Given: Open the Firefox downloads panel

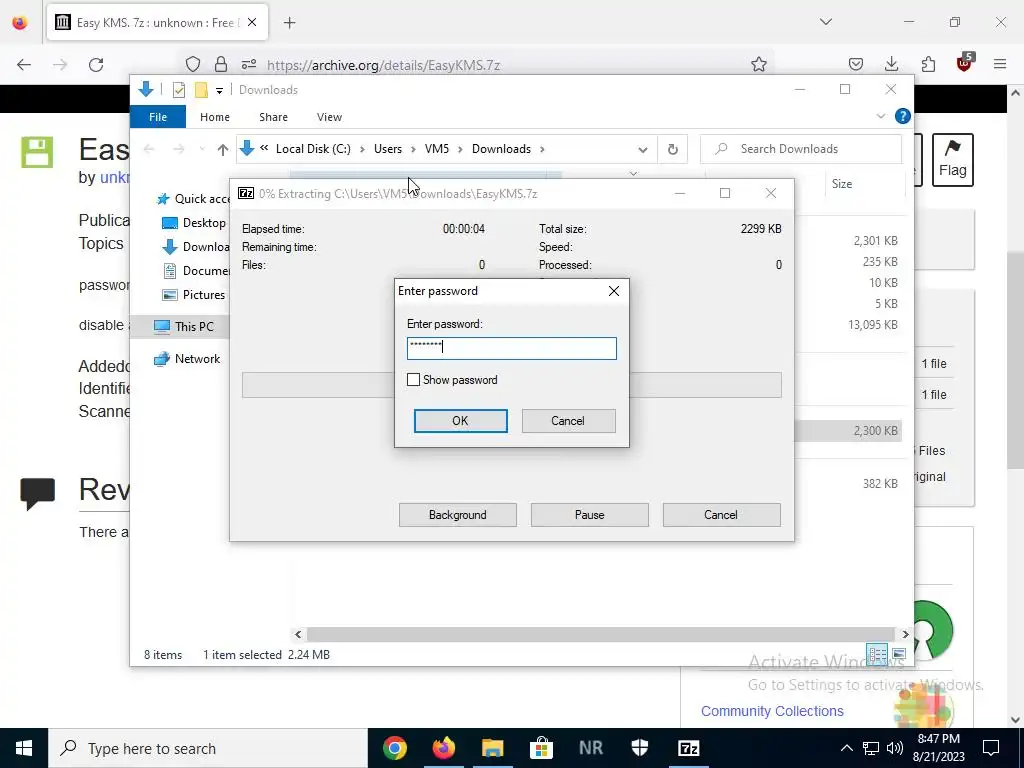Looking at the screenshot, I should 891,64.
